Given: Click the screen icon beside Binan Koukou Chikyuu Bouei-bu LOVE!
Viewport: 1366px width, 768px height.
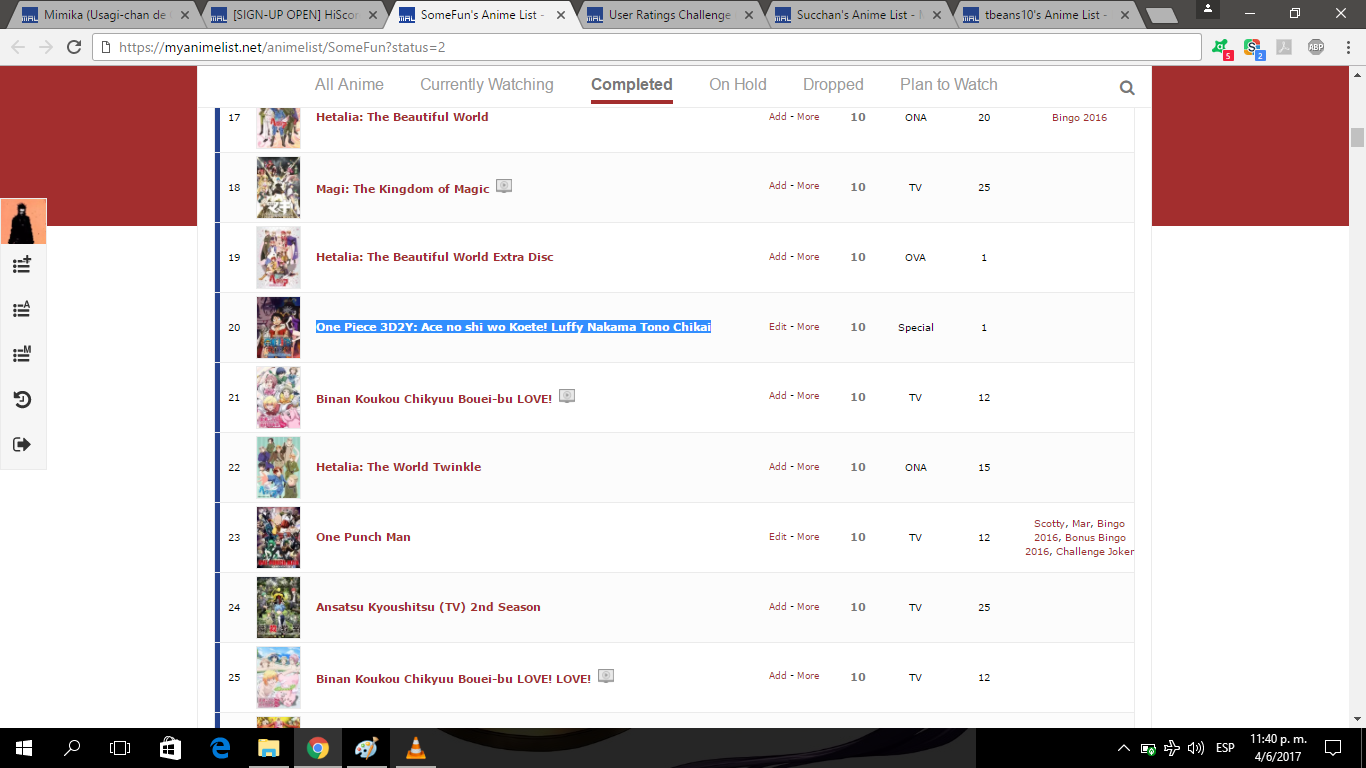Looking at the screenshot, I should point(567,396).
